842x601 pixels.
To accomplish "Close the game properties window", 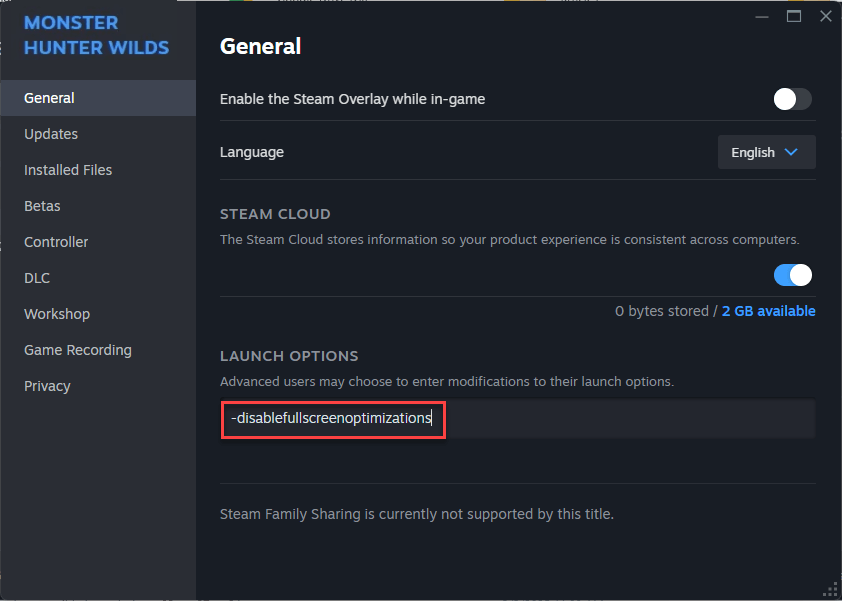I will [826, 16].
